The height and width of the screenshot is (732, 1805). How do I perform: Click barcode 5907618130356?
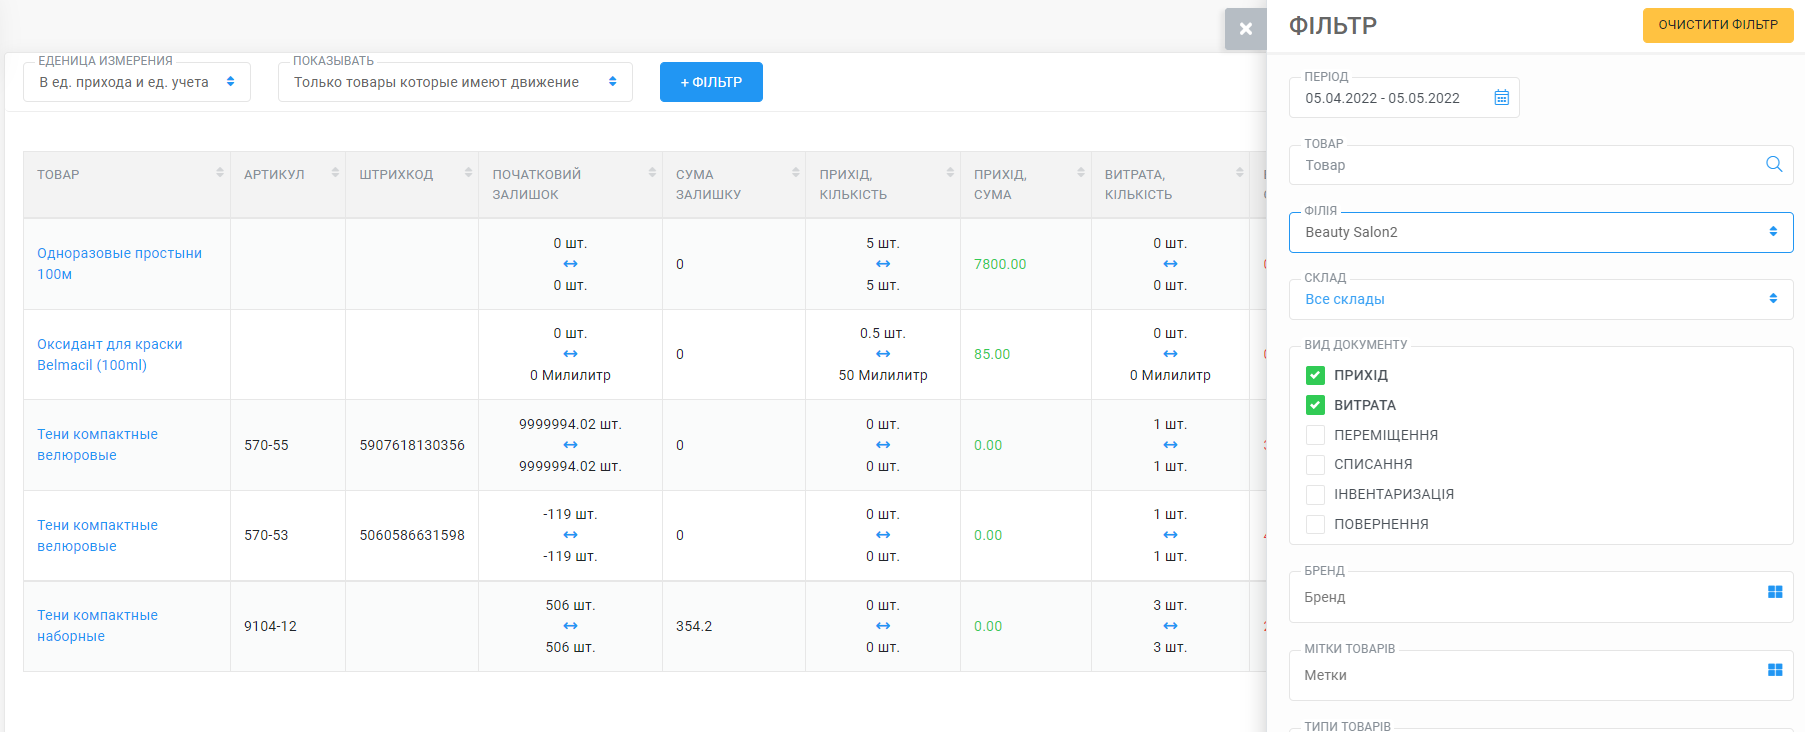coord(412,445)
